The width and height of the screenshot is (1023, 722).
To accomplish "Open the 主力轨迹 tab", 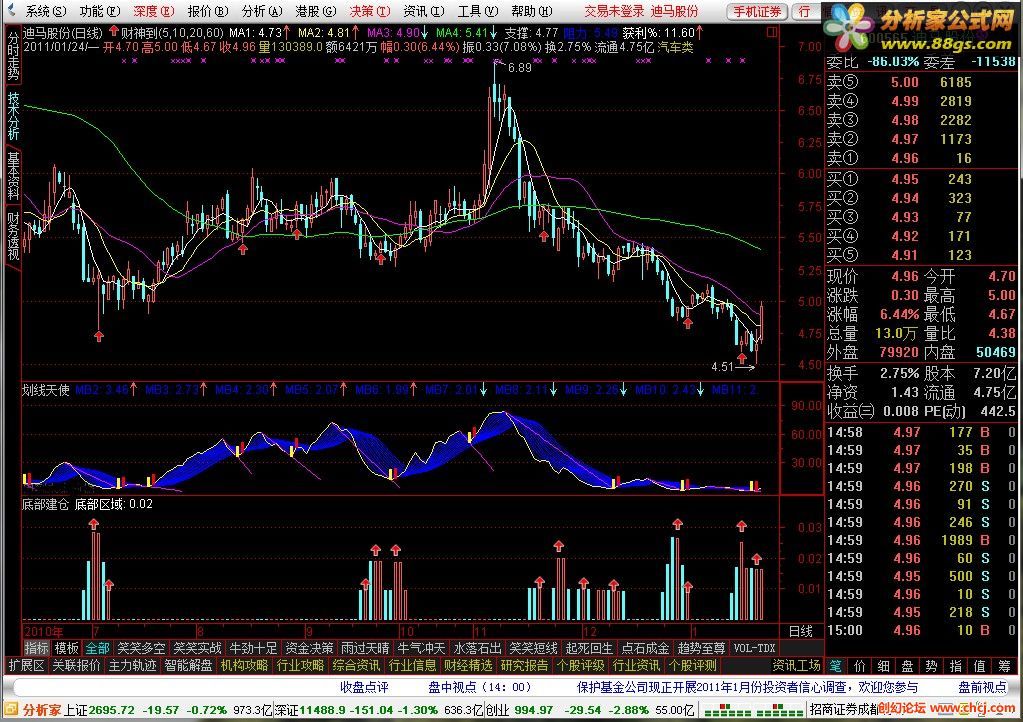I will point(132,665).
